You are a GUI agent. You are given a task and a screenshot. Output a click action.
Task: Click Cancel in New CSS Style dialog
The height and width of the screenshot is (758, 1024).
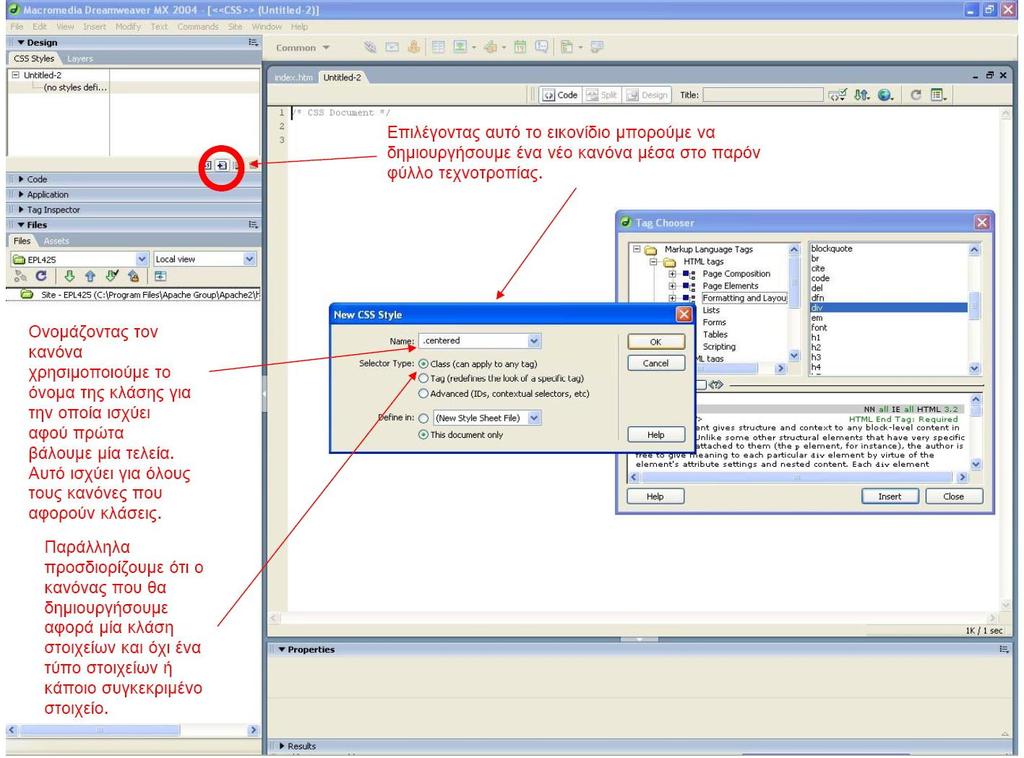(x=656, y=363)
